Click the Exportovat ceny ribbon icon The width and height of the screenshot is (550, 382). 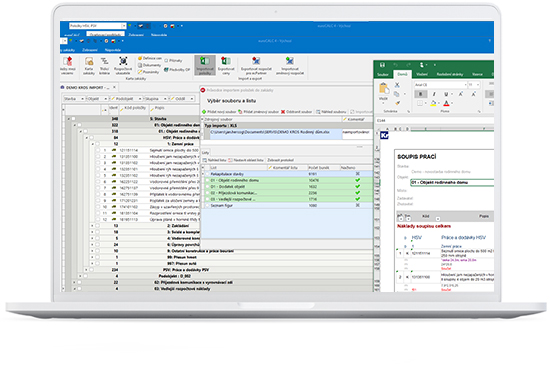click(226, 65)
